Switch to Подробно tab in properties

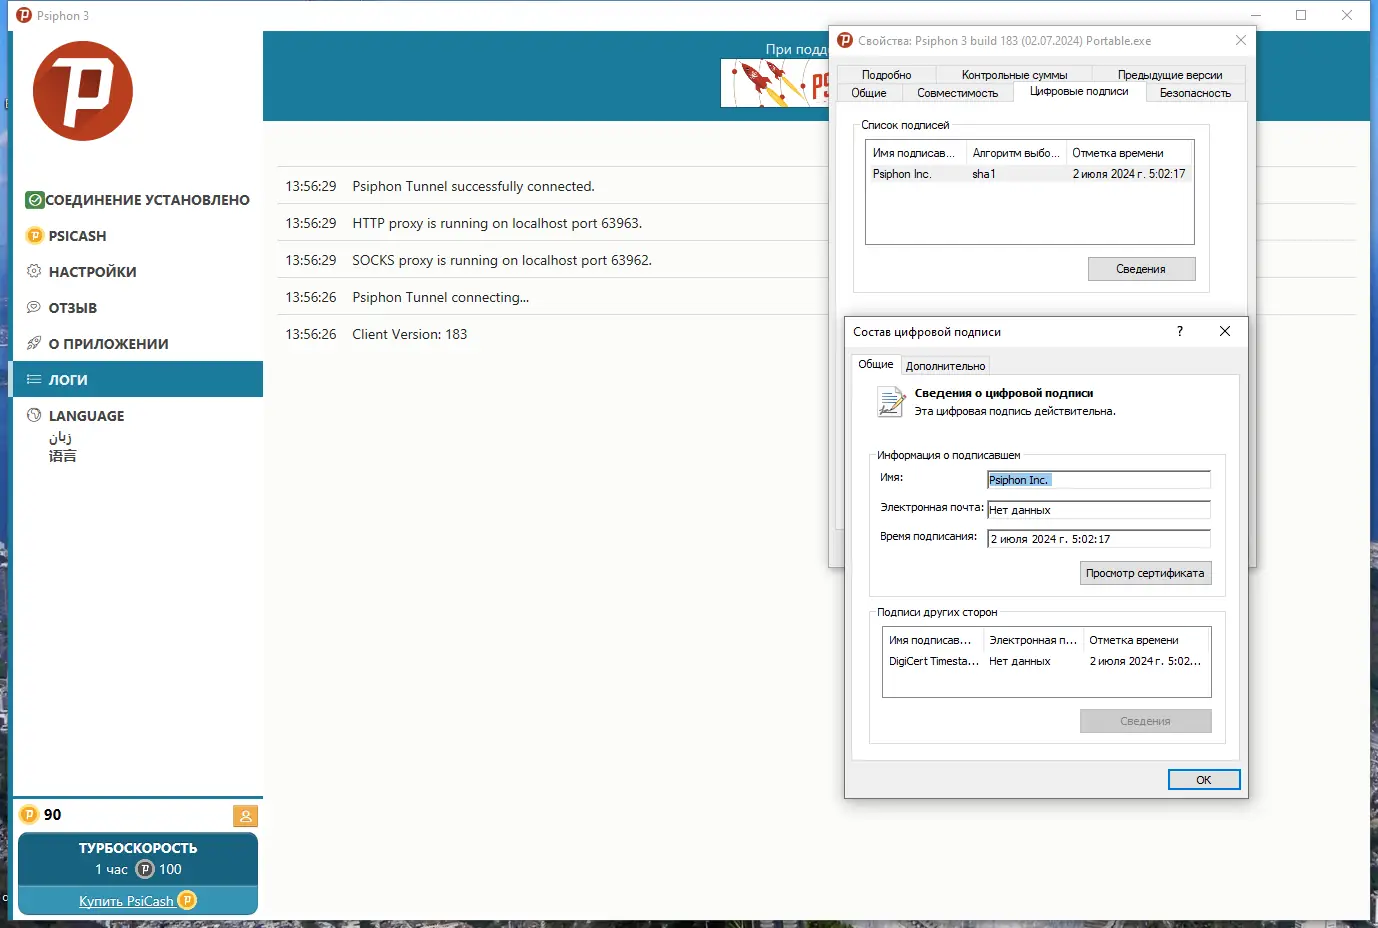(886, 75)
